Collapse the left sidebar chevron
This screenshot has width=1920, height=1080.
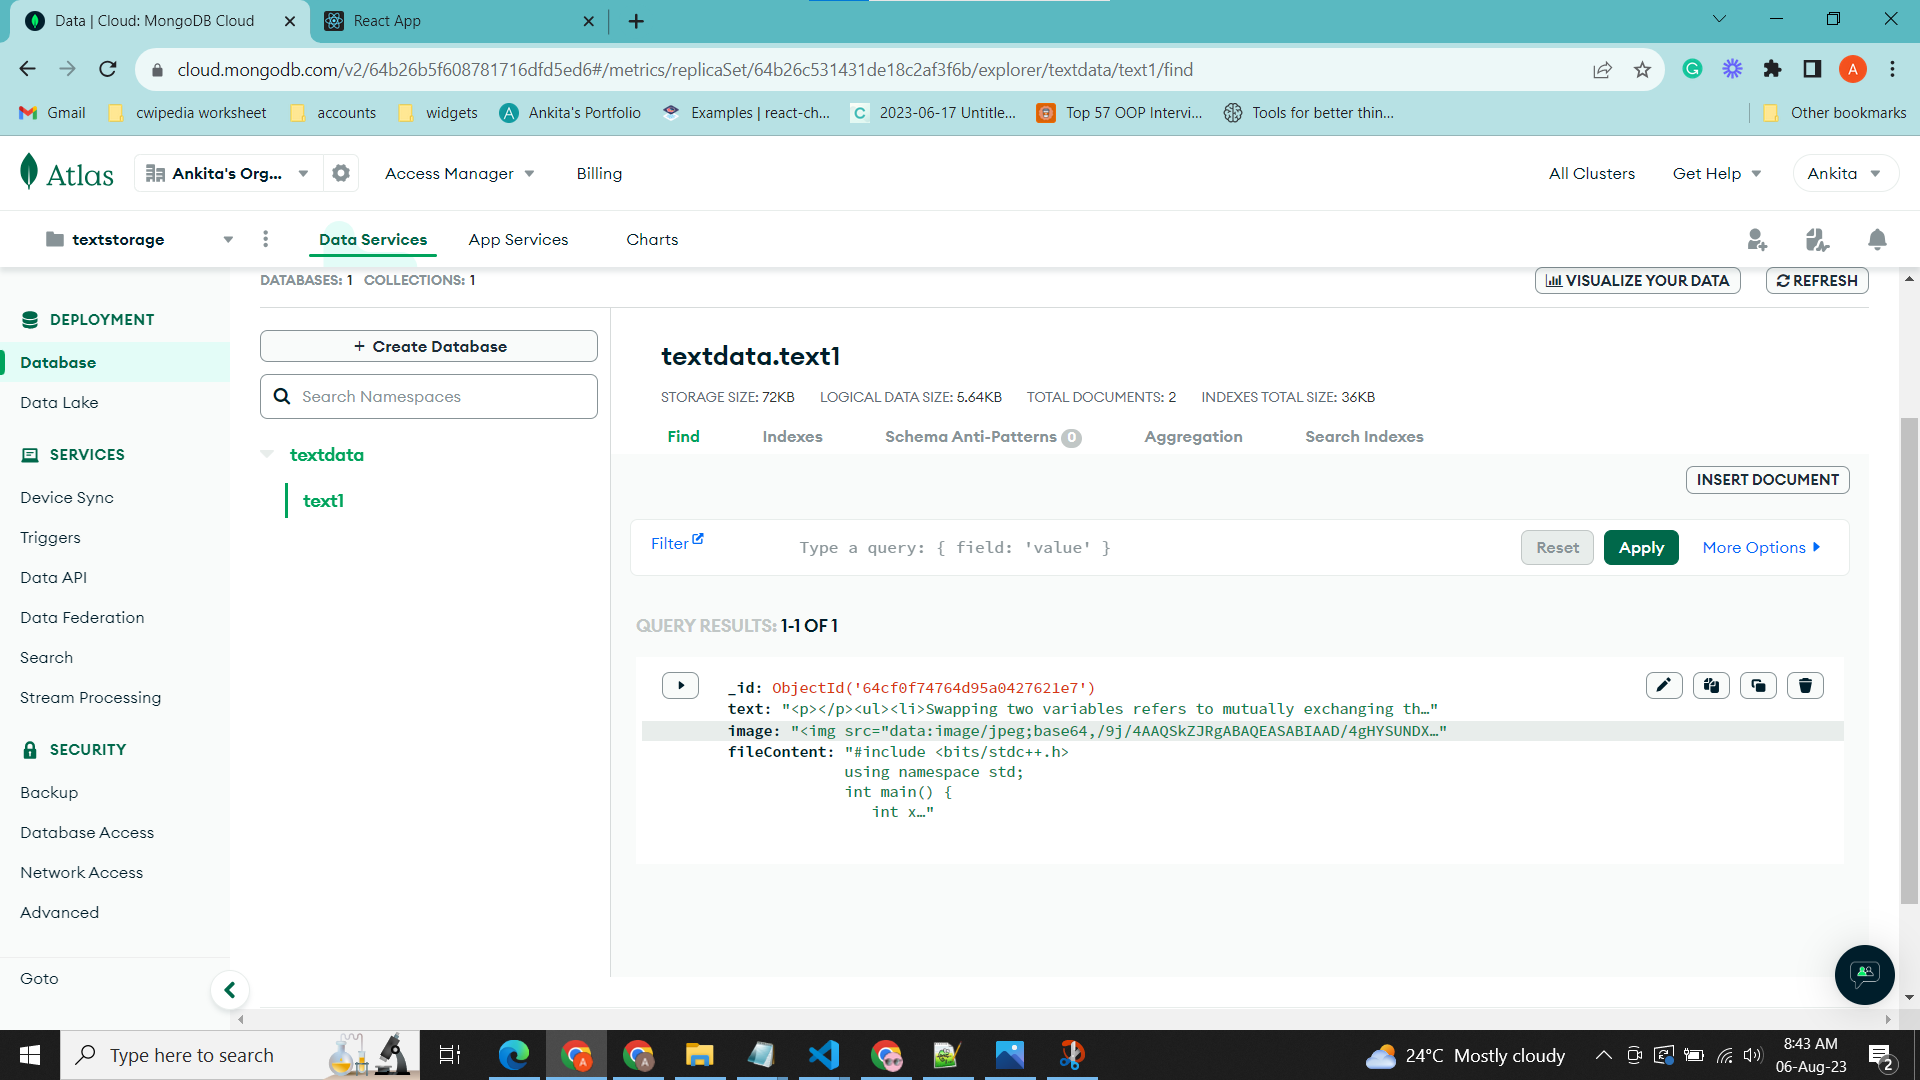(230, 990)
